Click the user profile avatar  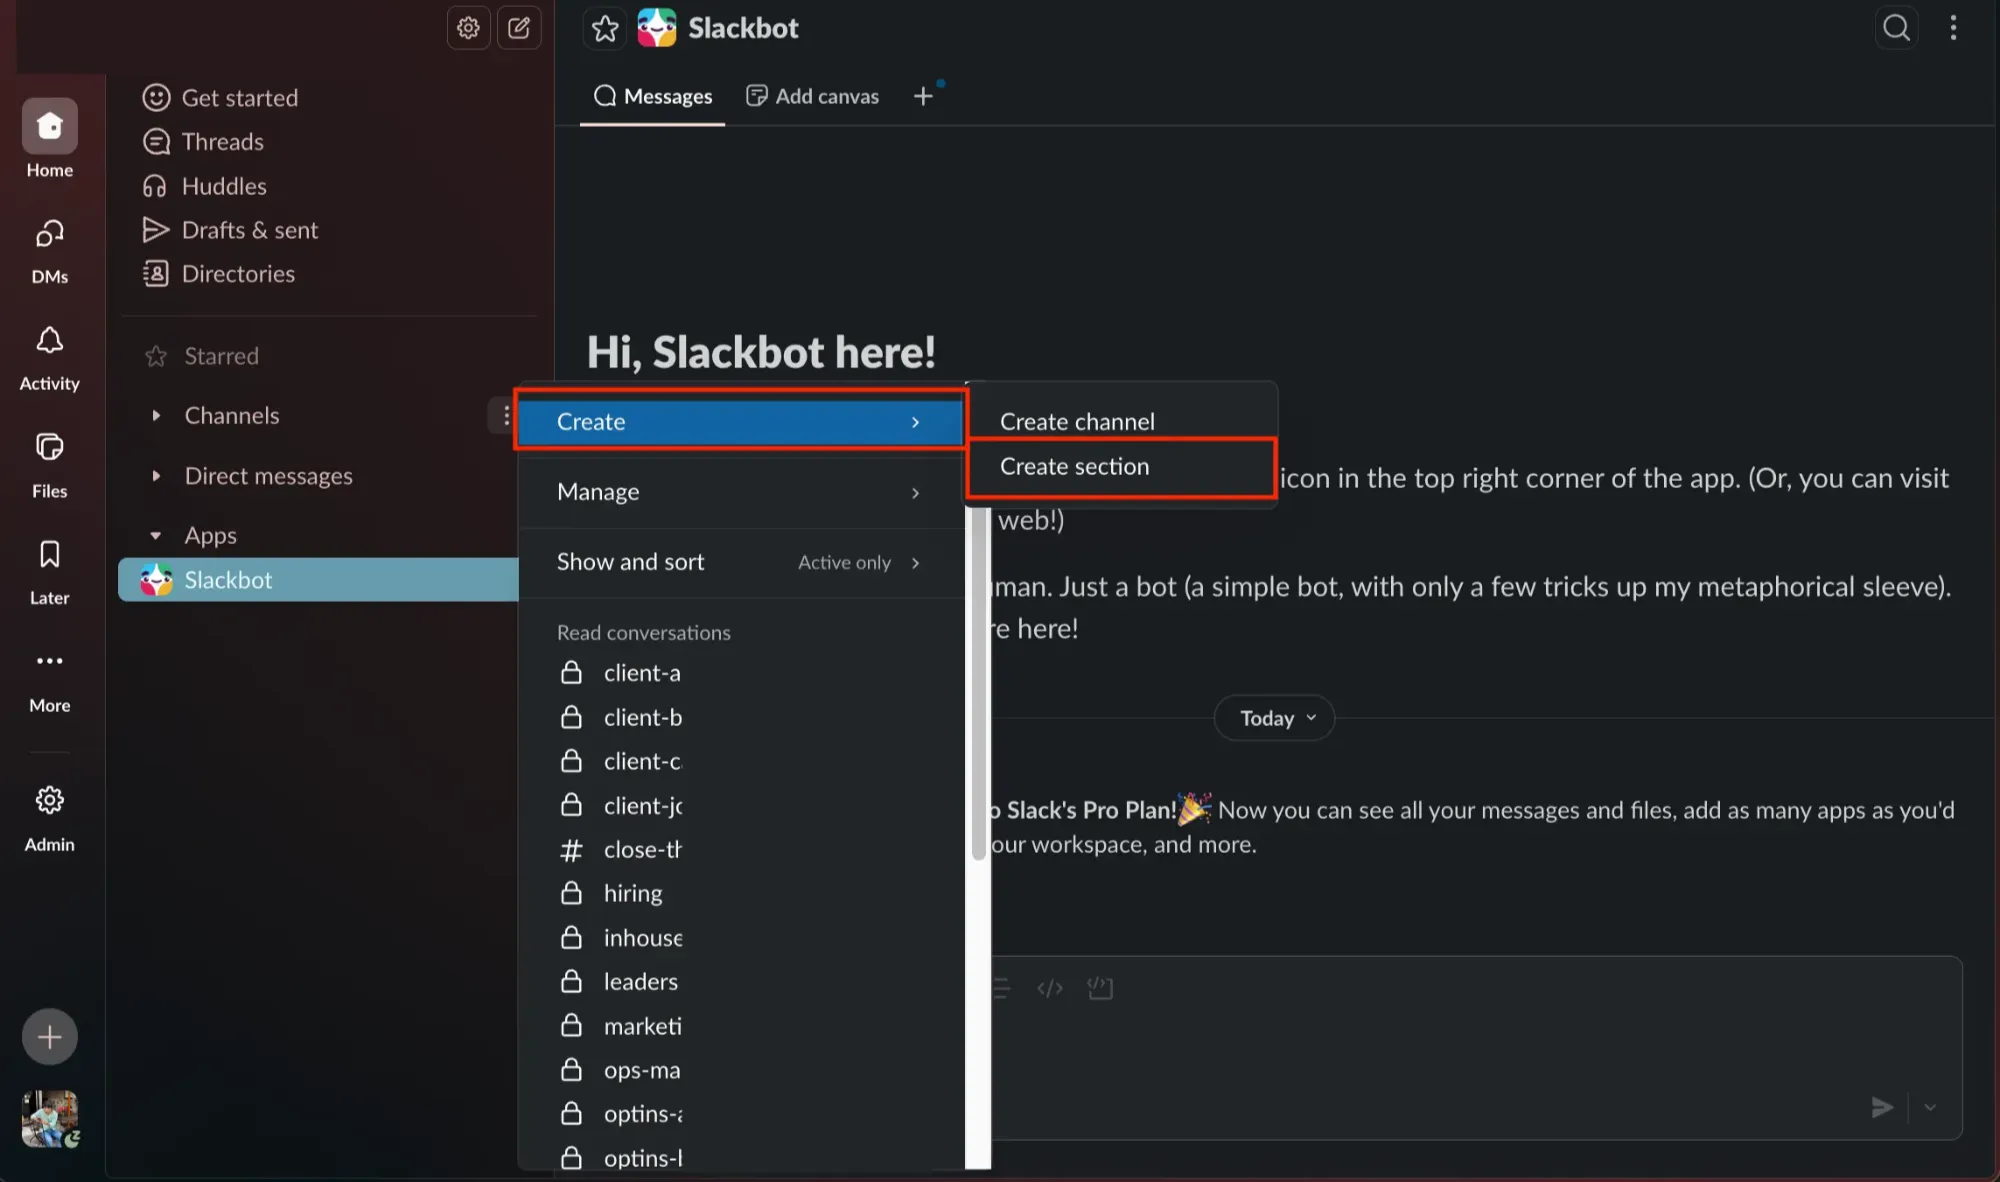[49, 1117]
